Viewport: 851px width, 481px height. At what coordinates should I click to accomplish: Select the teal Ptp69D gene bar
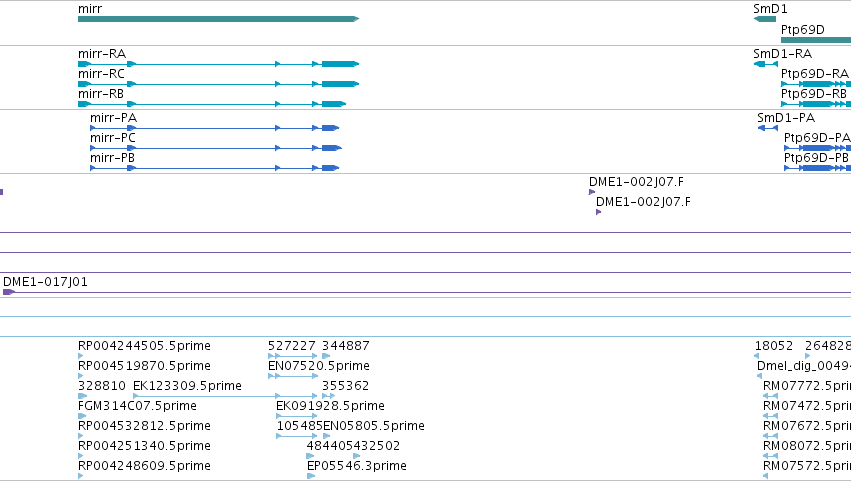pos(816,40)
